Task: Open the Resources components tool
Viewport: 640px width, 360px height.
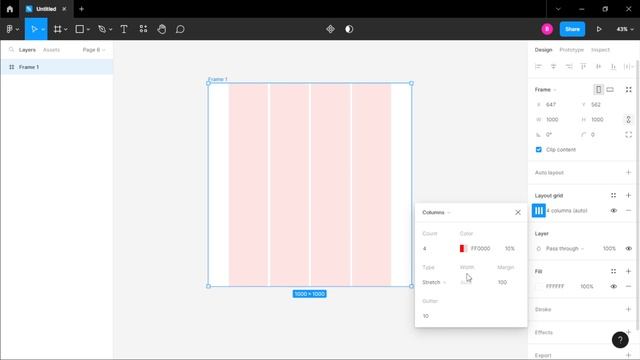Action: pos(143,29)
